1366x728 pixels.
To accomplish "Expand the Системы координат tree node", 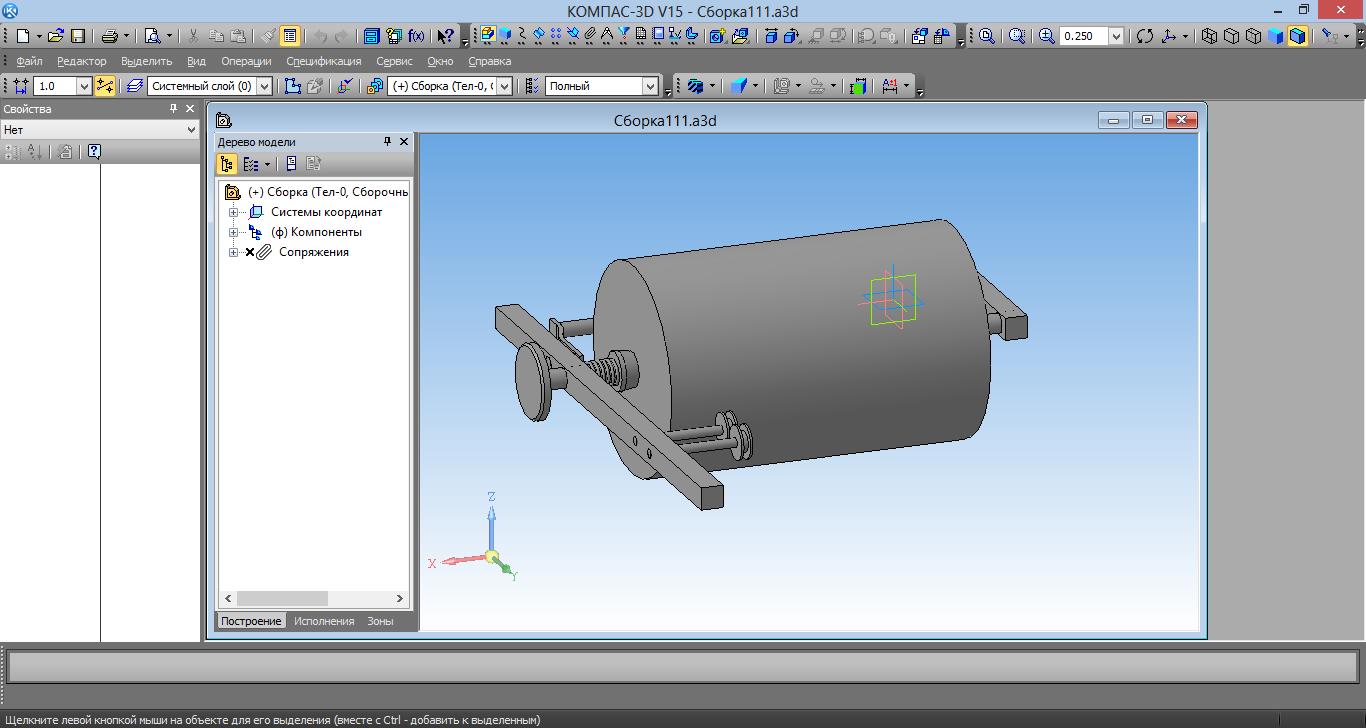I will (x=233, y=212).
